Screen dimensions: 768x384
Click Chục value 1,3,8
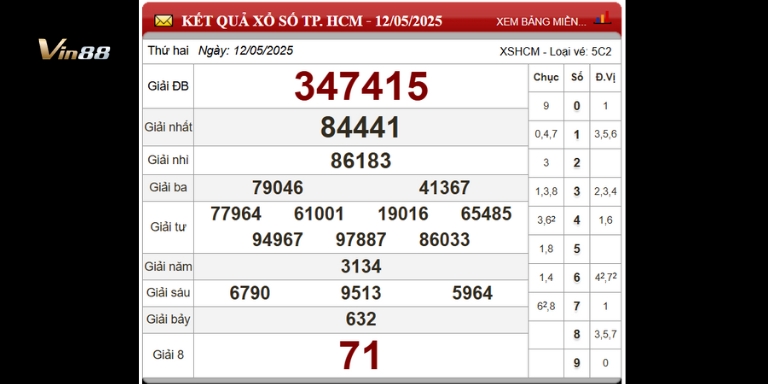tap(546, 192)
